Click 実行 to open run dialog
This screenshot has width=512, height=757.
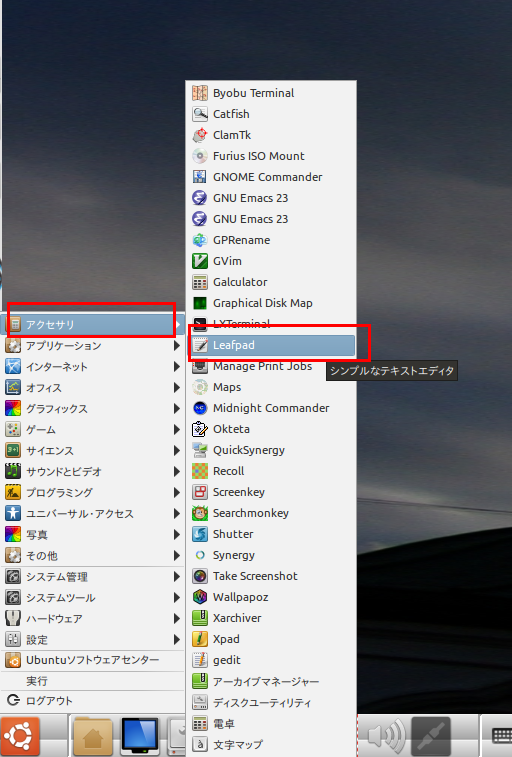point(93,681)
